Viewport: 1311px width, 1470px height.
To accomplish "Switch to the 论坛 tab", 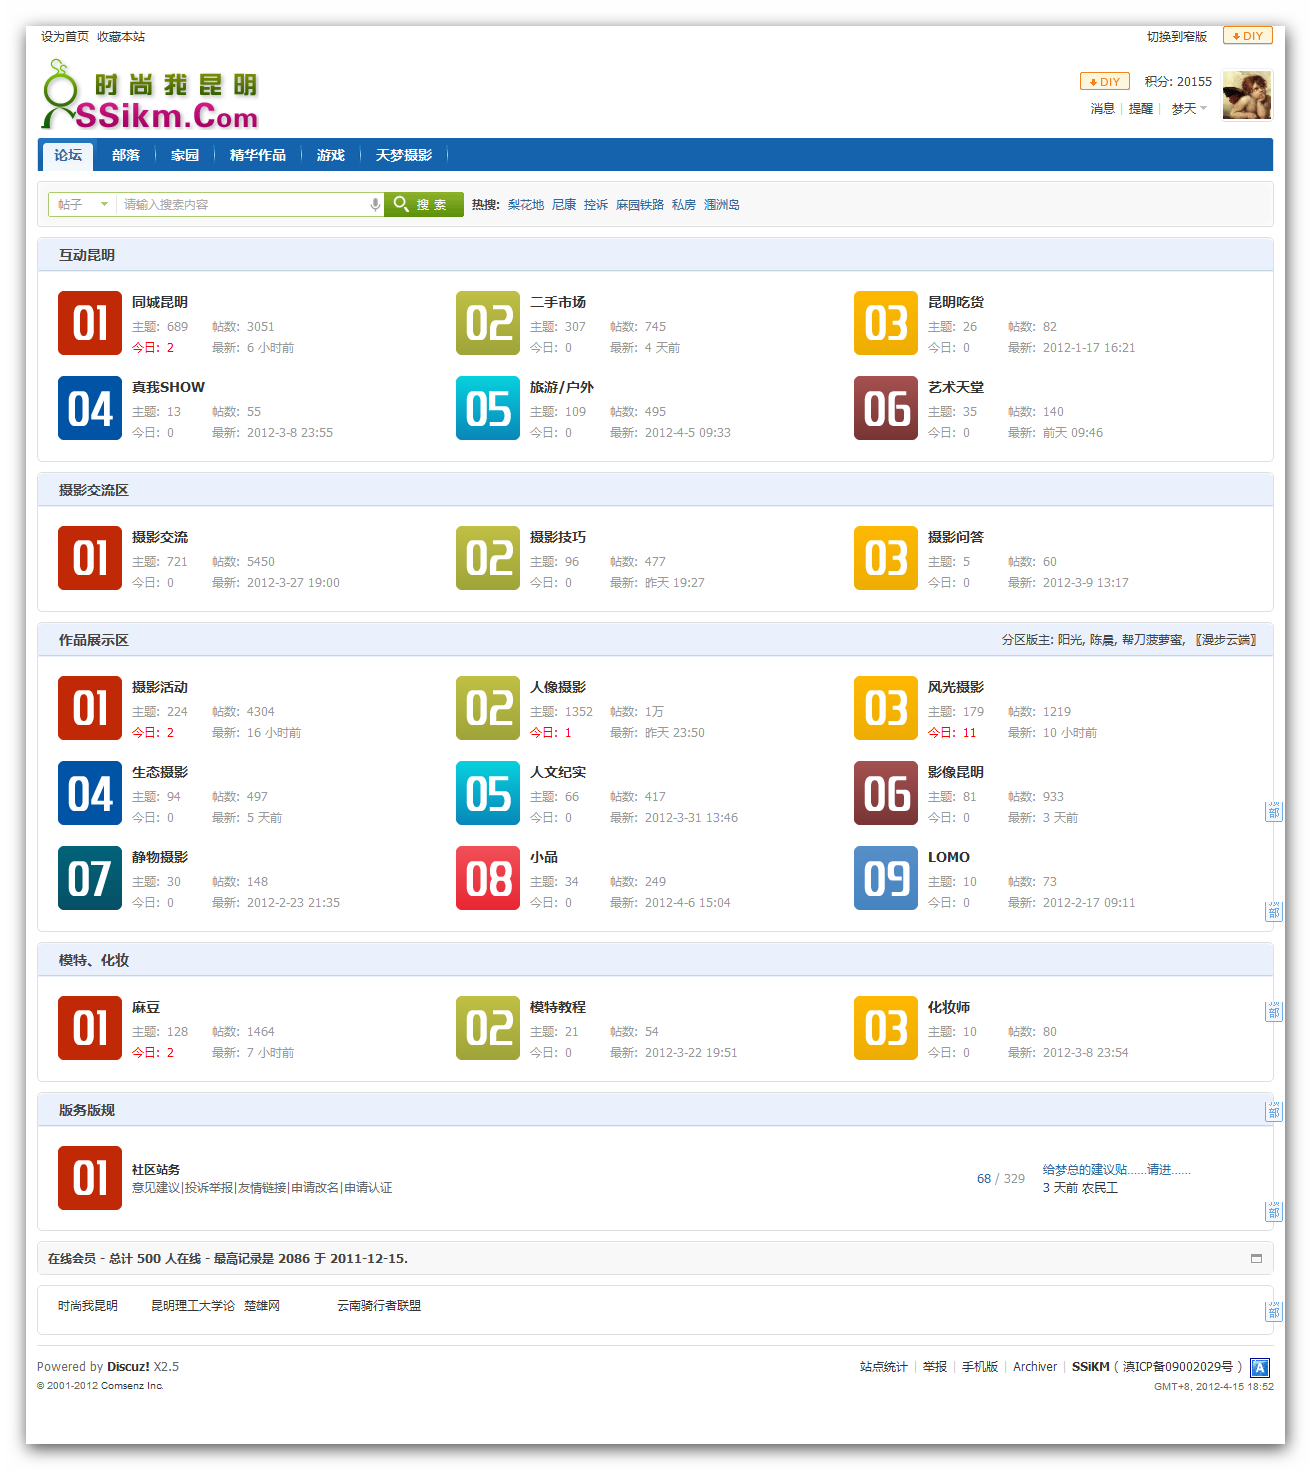I will coord(68,155).
